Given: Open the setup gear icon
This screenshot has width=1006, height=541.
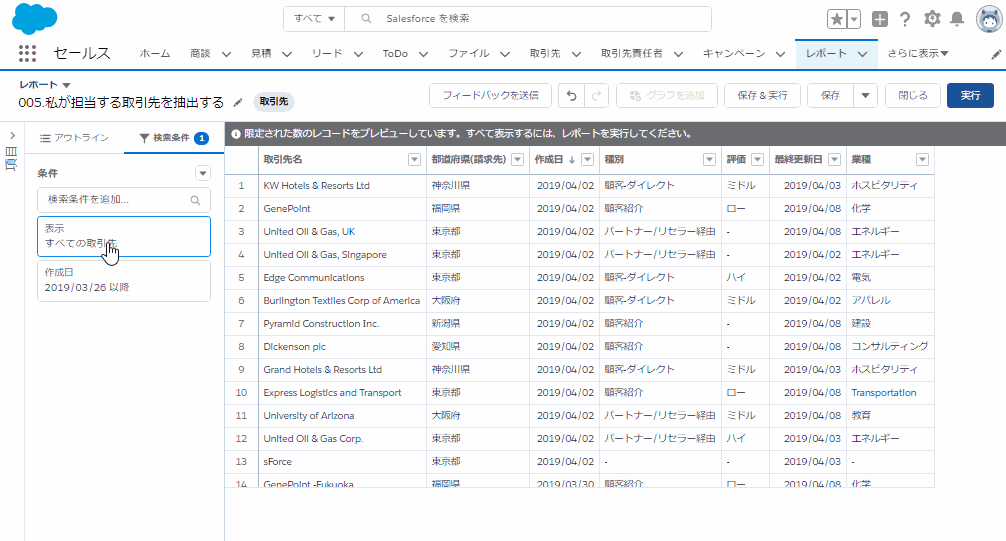Looking at the screenshot, I should click(932, 19).
